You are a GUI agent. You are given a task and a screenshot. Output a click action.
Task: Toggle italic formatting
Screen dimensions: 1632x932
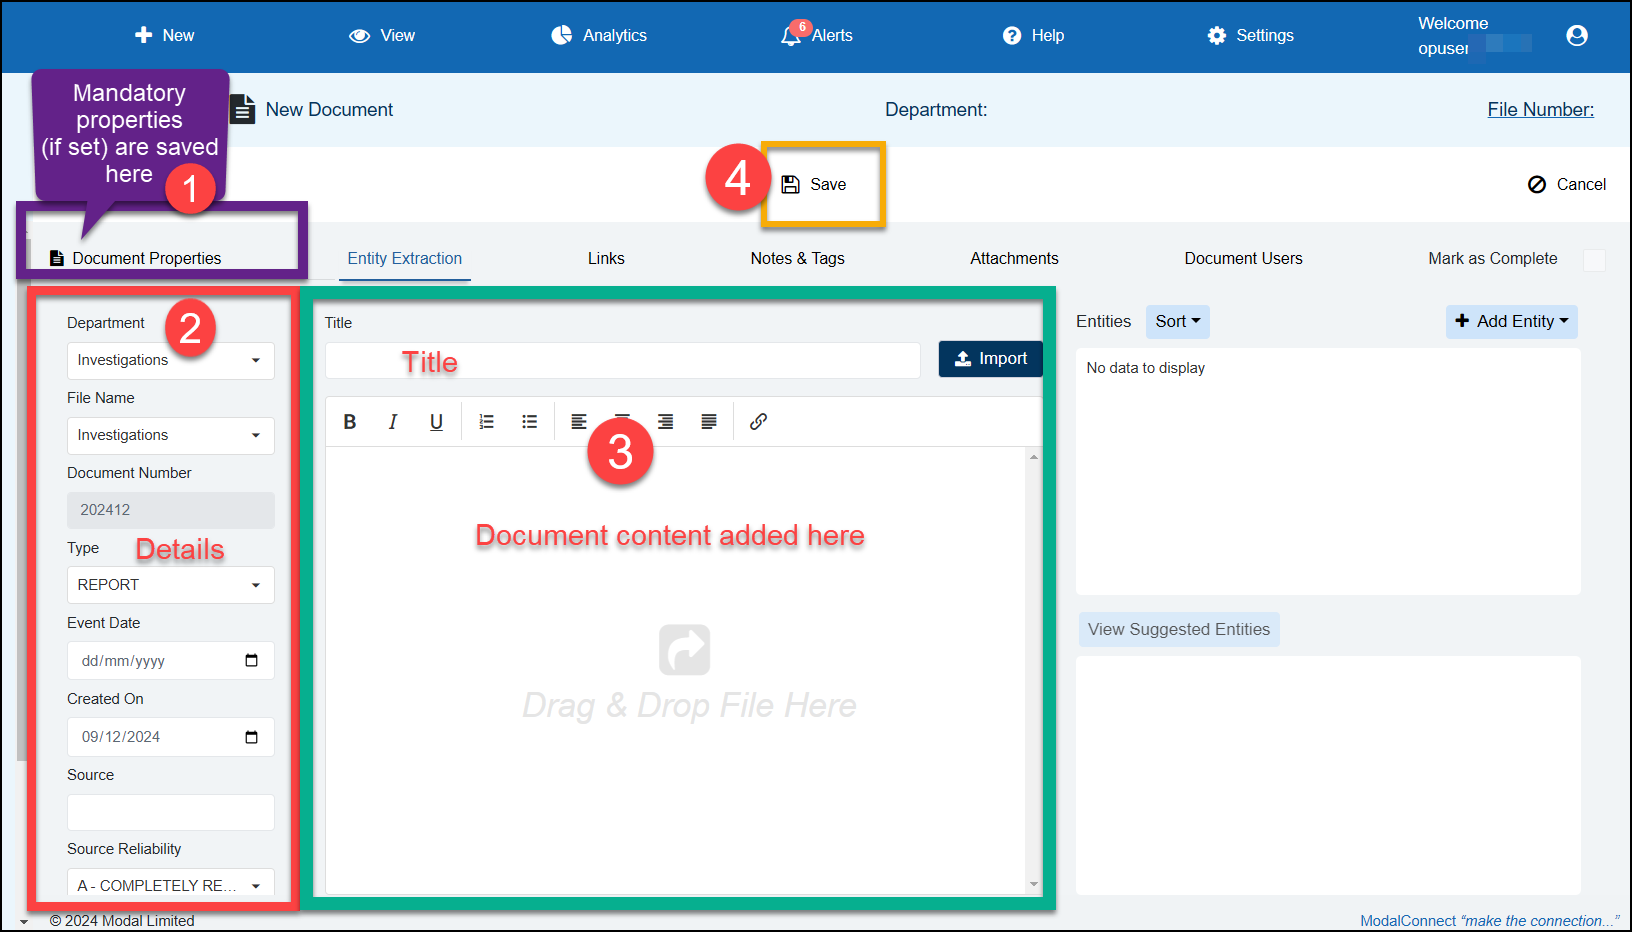pyautogui.click(x=393, y=422)
